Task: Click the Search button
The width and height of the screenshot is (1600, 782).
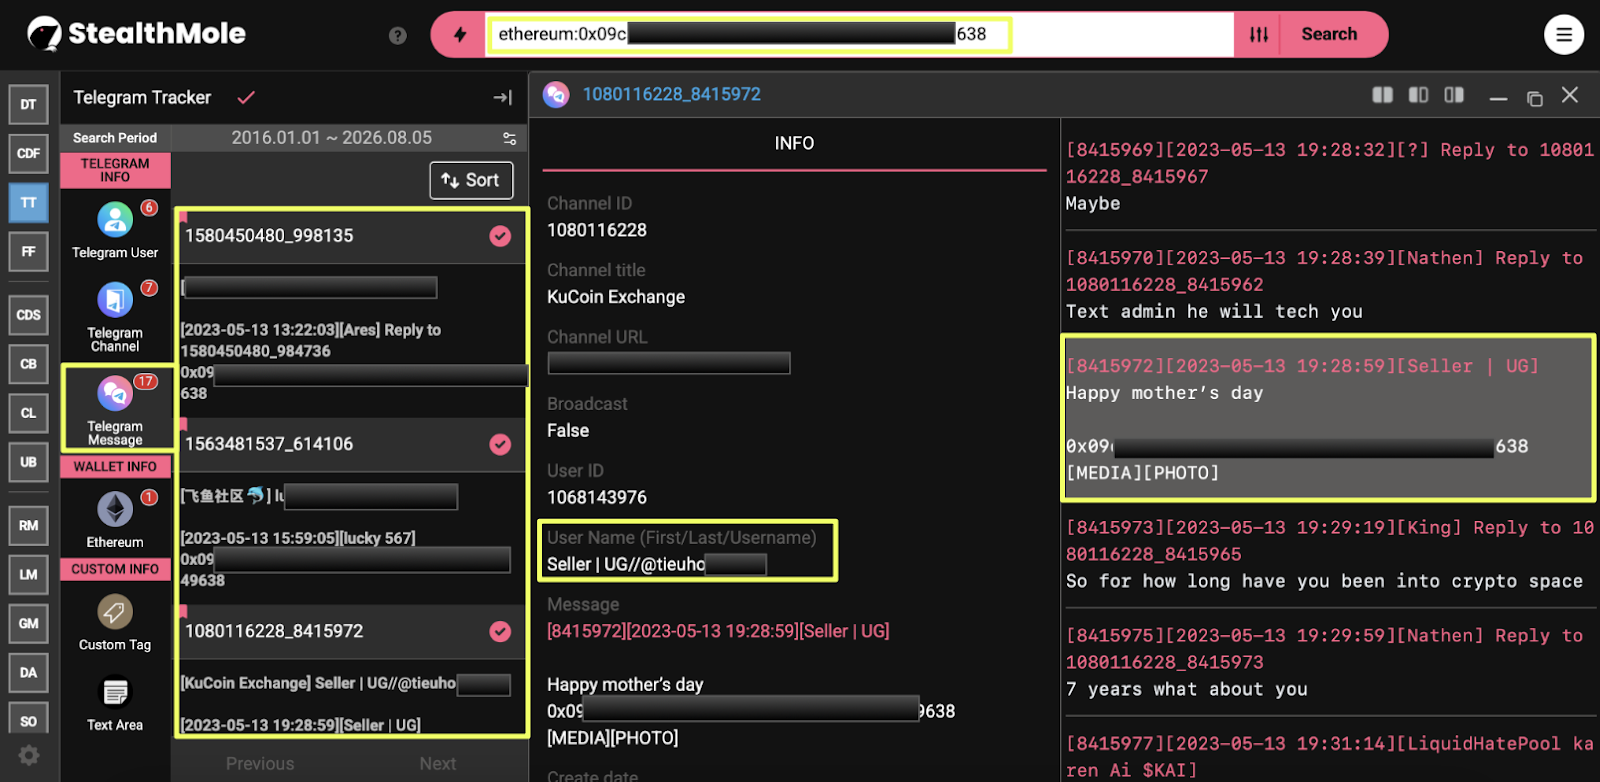Action: (1329, 35)
